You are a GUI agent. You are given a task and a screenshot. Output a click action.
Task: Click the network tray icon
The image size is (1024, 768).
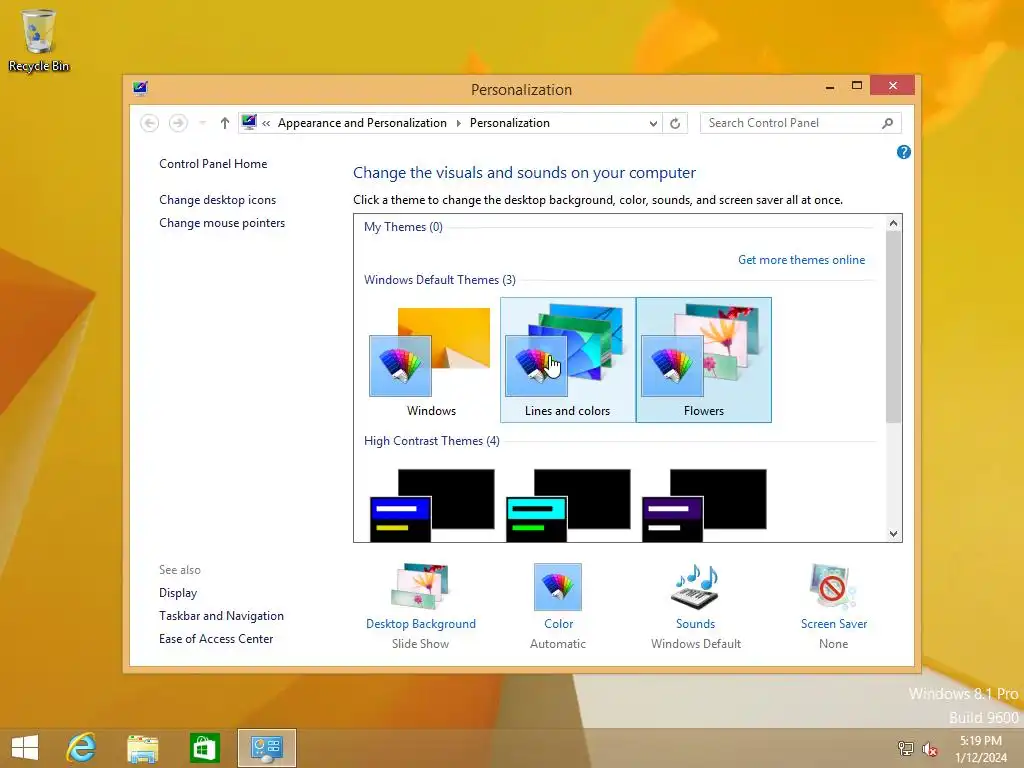(x=906, y=748)
